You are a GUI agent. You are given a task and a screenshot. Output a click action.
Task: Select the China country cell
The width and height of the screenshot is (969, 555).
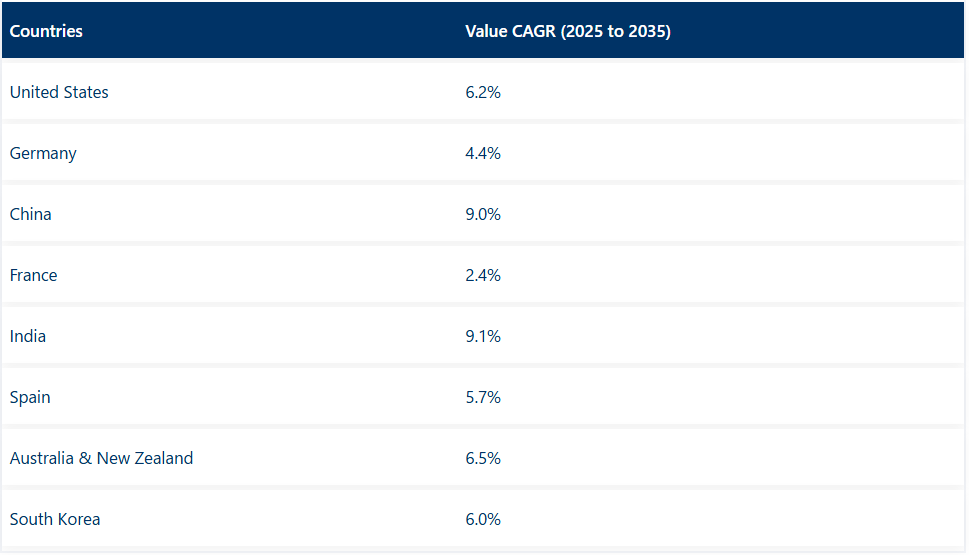pos(31,214)
